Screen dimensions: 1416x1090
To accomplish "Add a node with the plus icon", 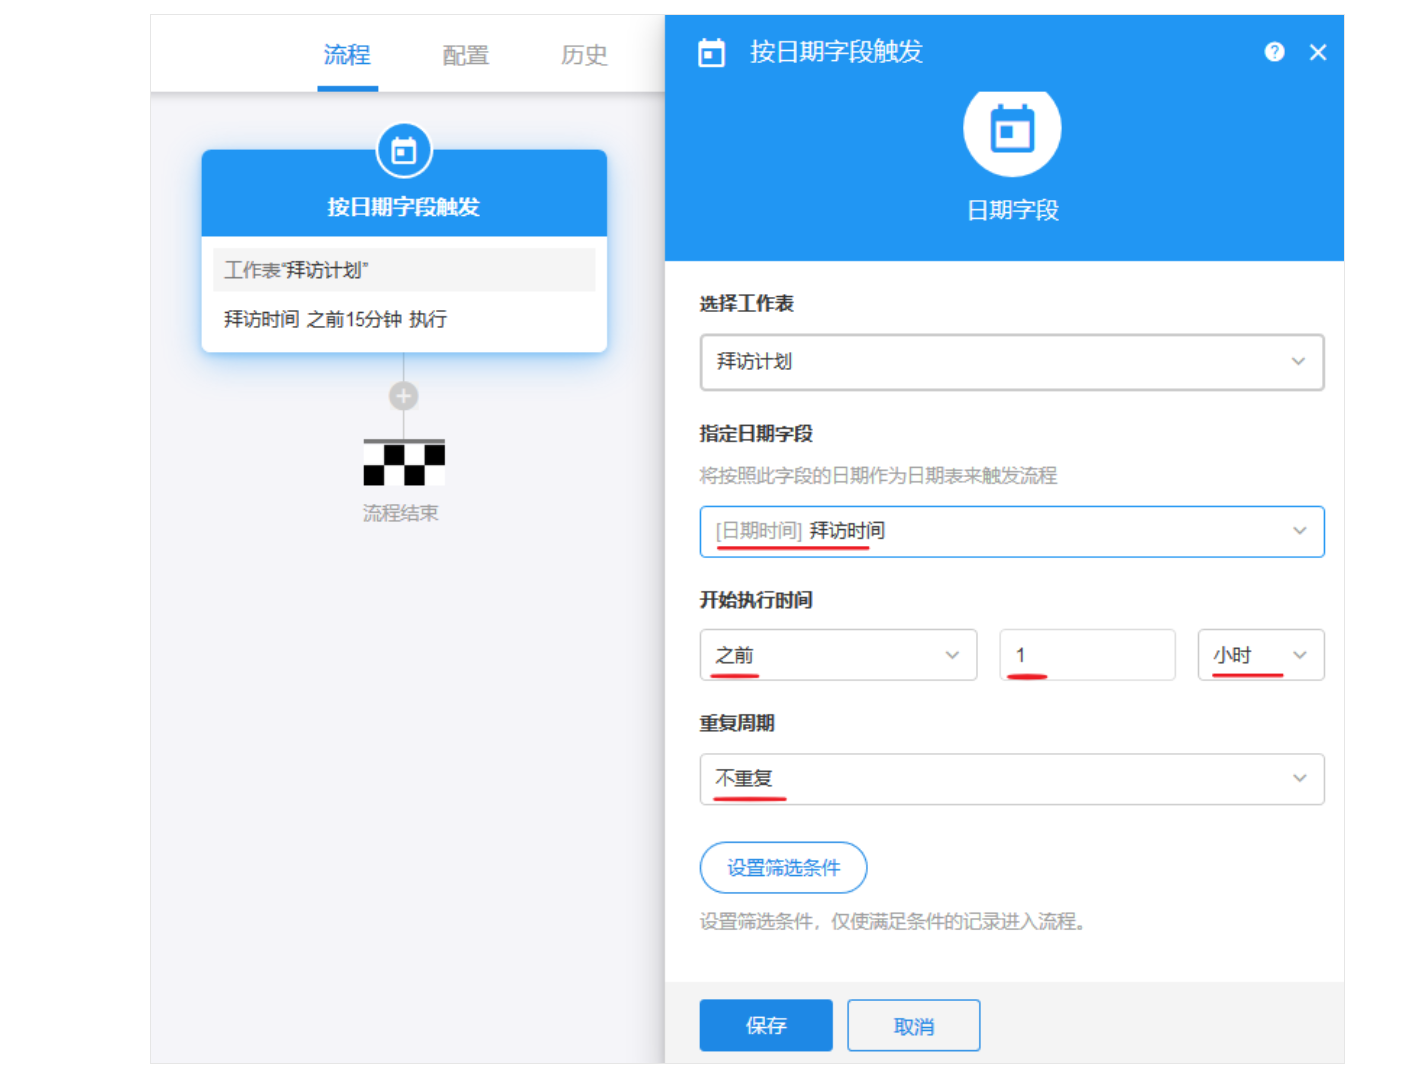I will point(404,396).
